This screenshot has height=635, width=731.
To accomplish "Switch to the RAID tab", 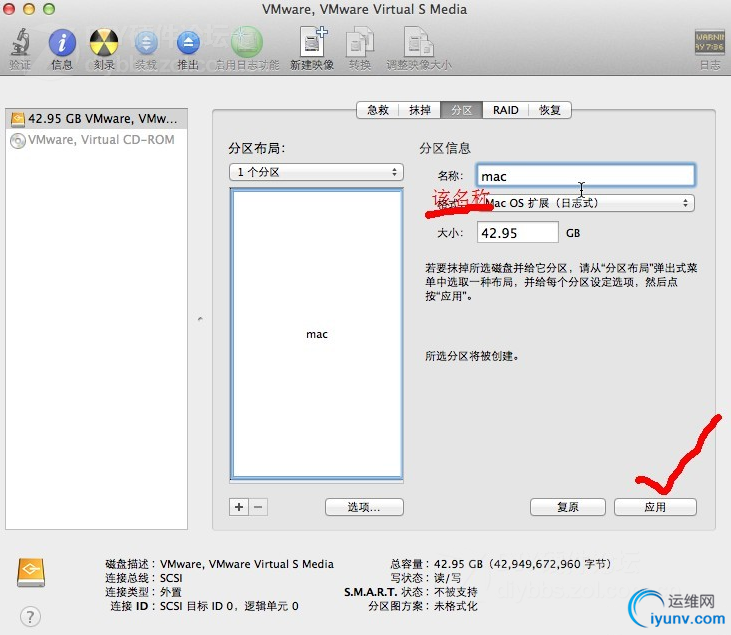I will [x=505, y=110].
